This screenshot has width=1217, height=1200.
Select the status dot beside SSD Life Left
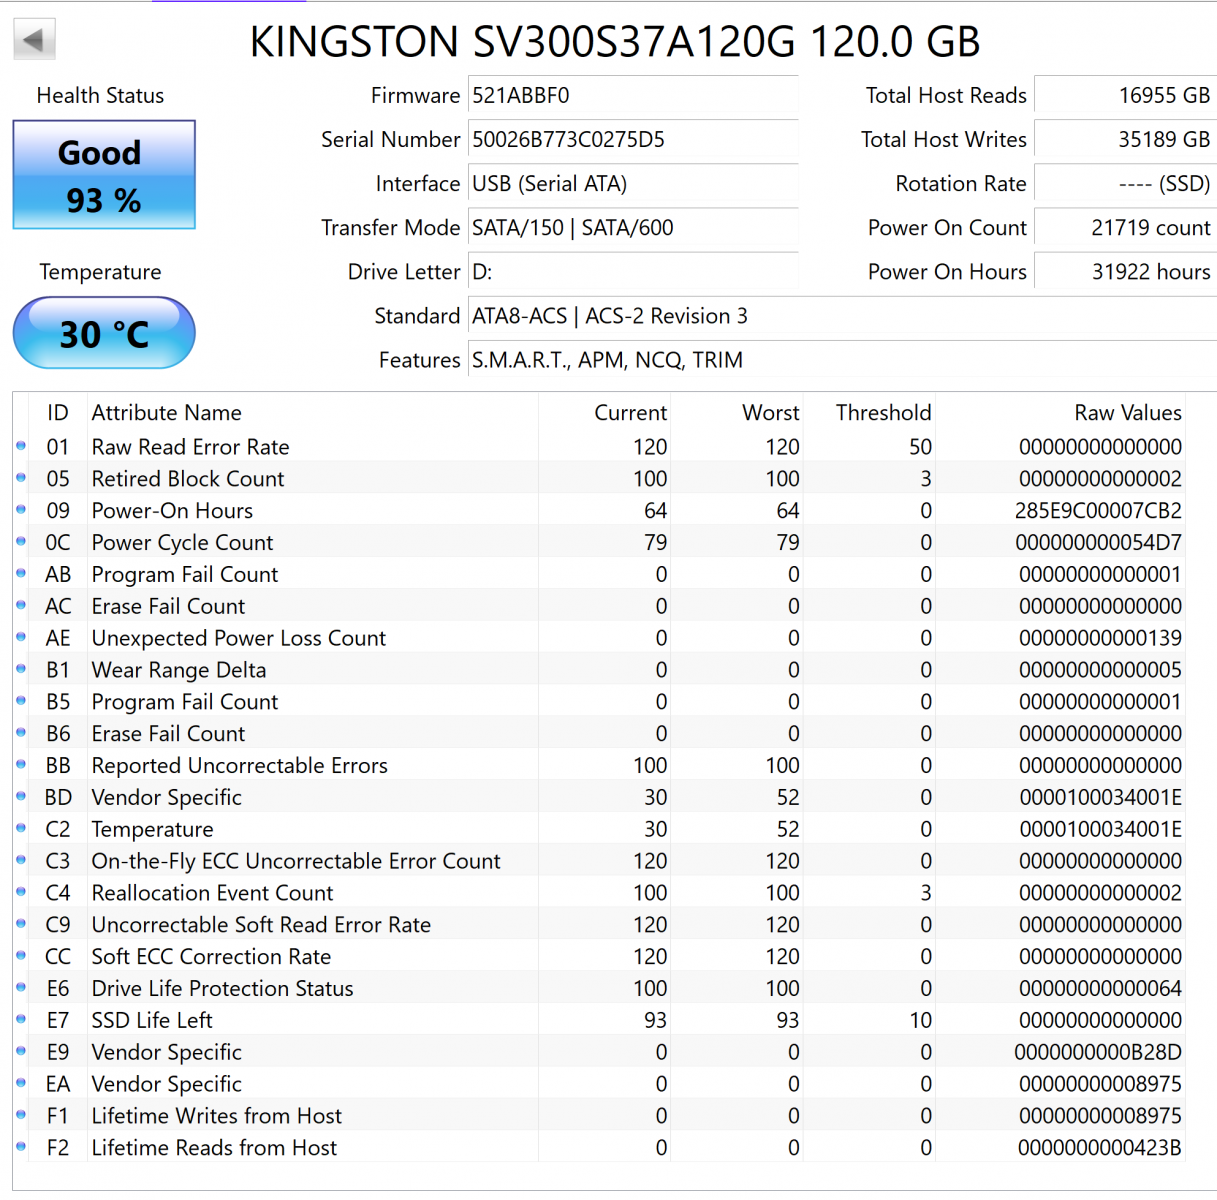[21, 1020]
